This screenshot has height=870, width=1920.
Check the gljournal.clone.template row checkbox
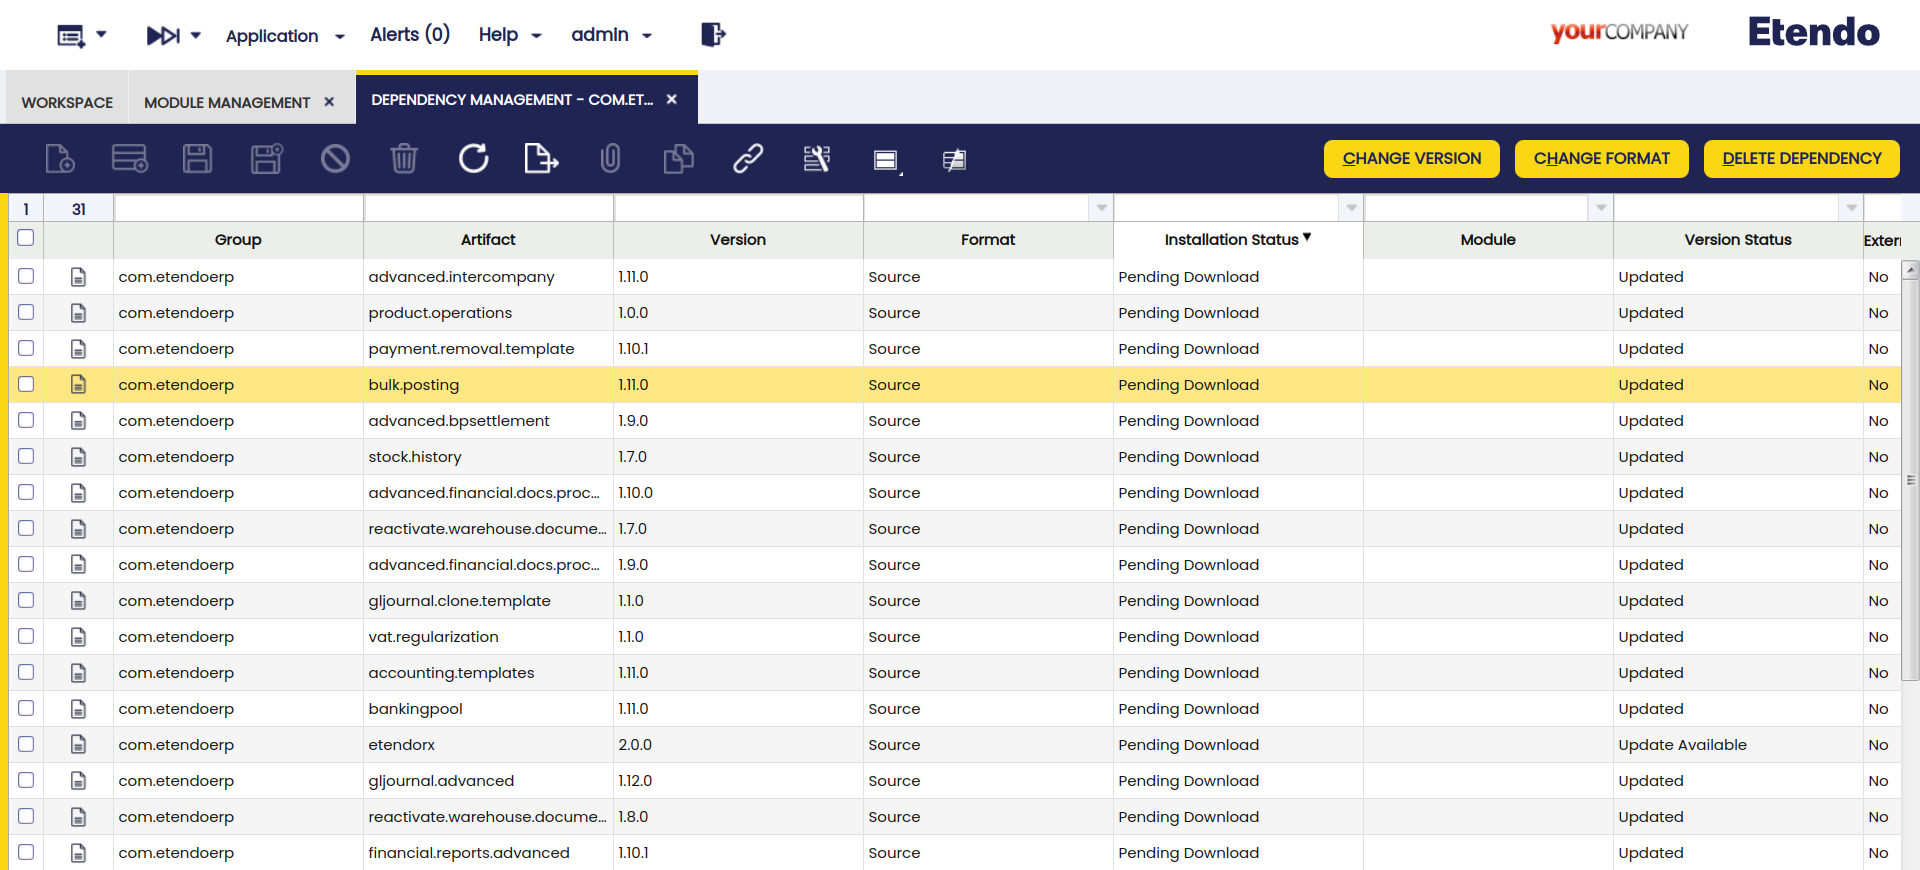pos(26,600)
